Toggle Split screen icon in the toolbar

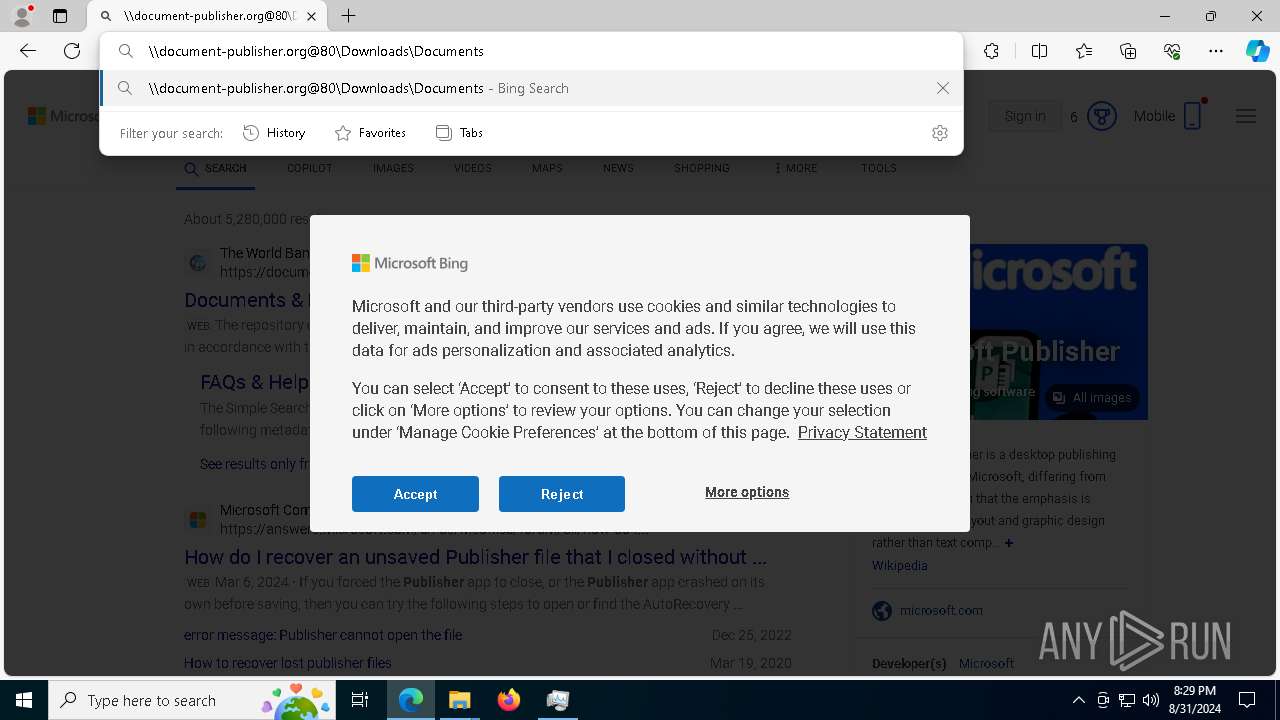tap(1039, 51)
